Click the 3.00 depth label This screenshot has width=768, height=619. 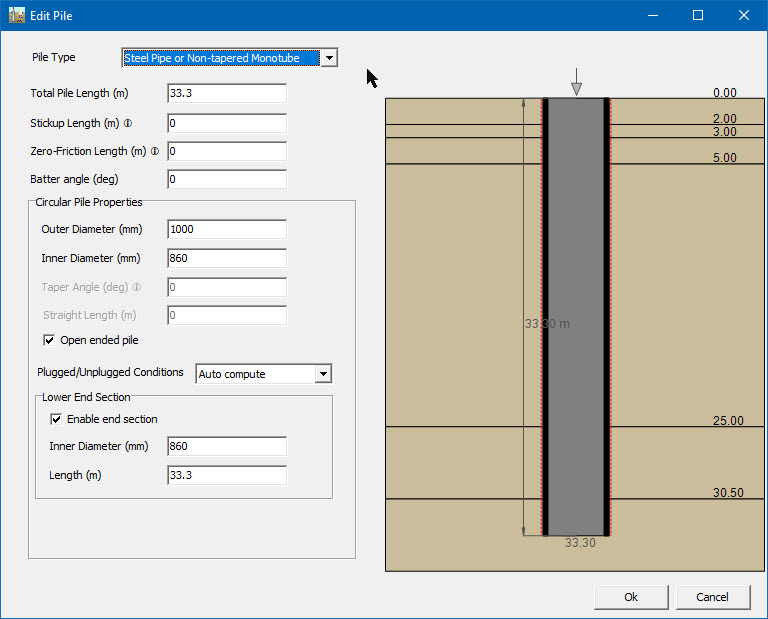pyautogui.click(x=724, y=132)
